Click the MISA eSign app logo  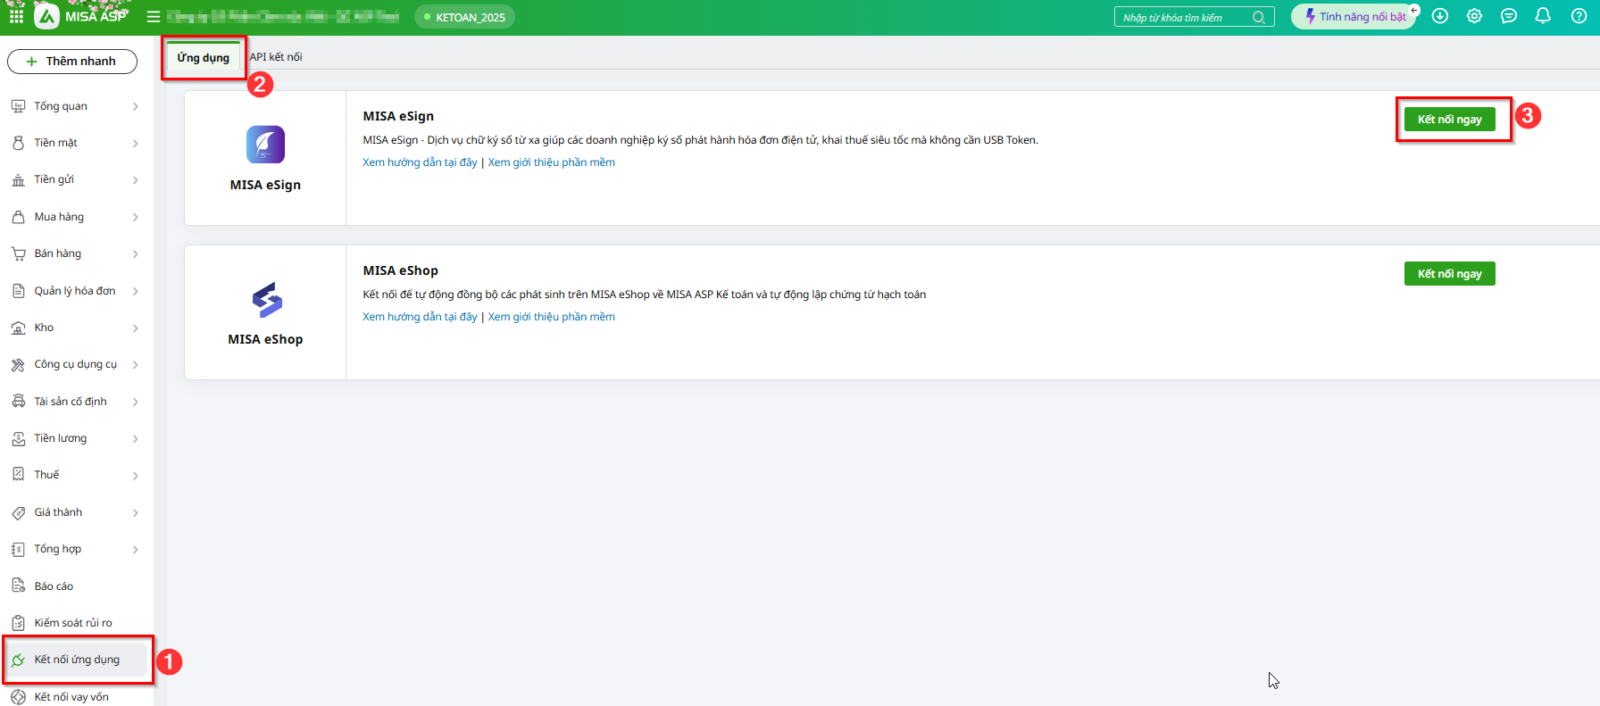point(265,145)
